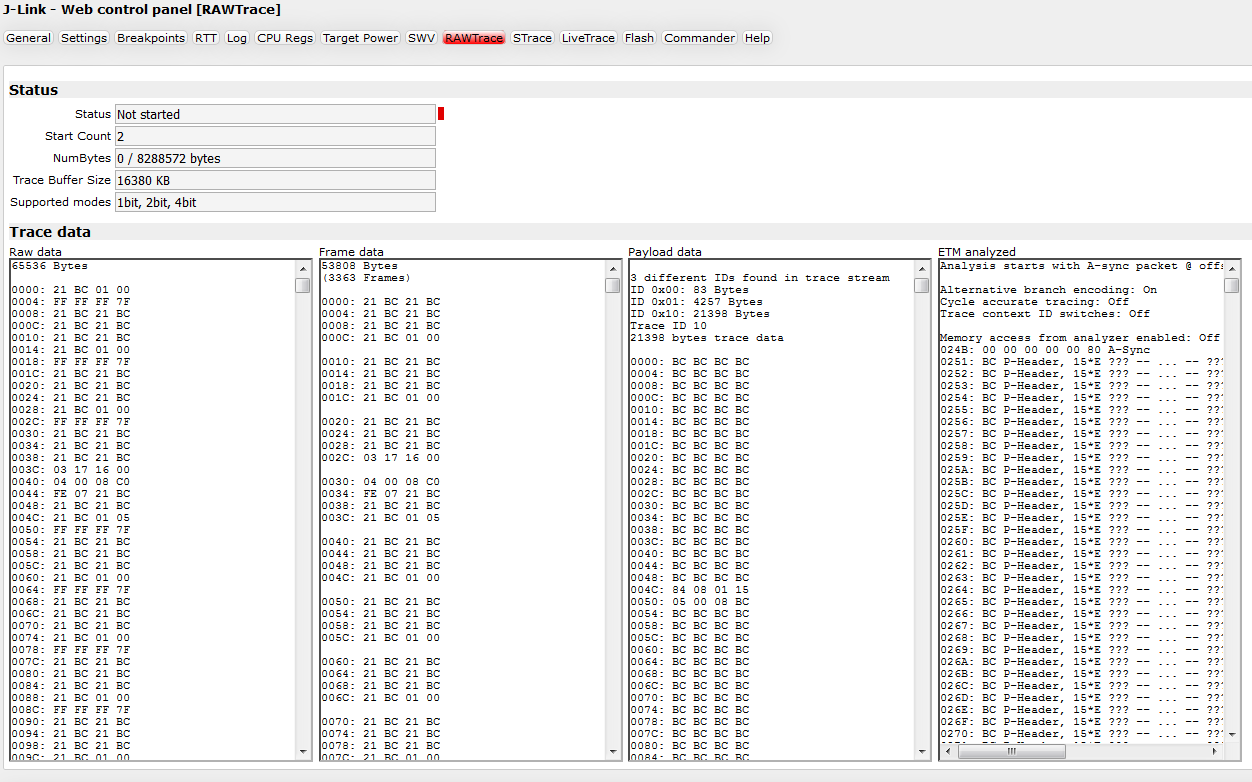This screenshot has width=1252, height=782.
Task: Open the Breakpoints tab
Action: pos(151,38)
